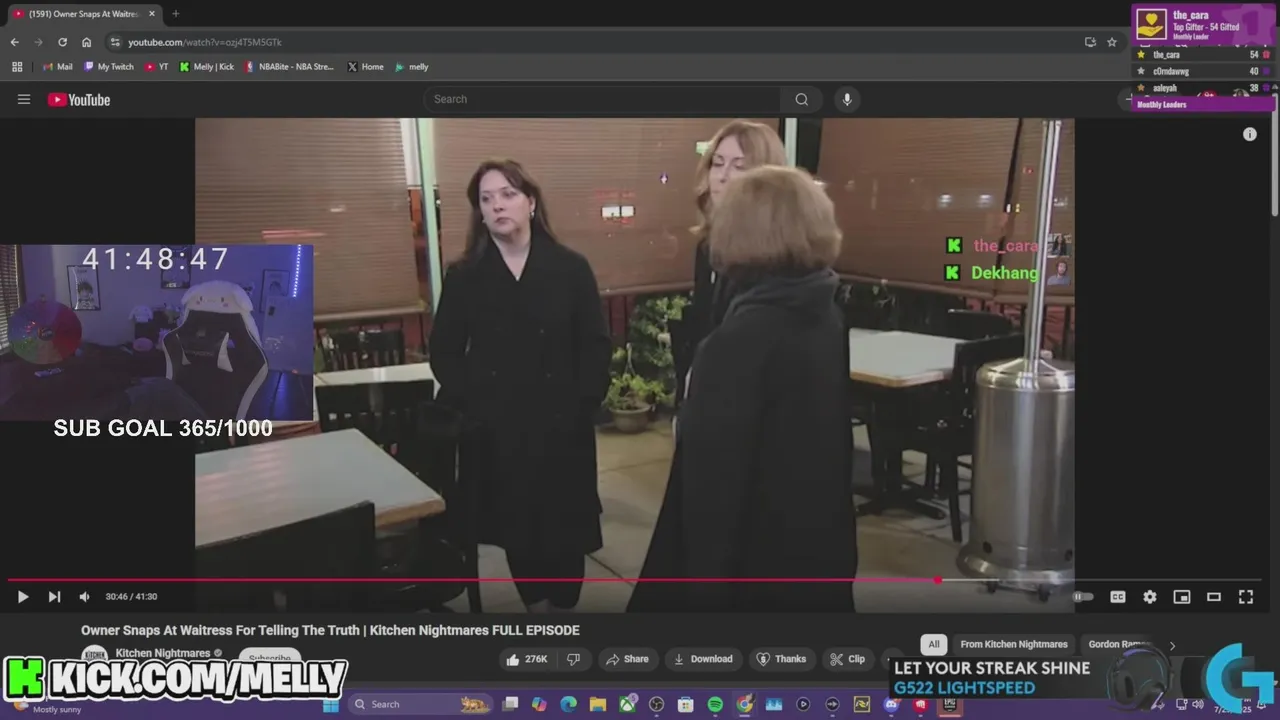The height and width of the screenshot is (720, 1280).
Task: Click the youtube.com address bar URL
Action: point(205,42)
